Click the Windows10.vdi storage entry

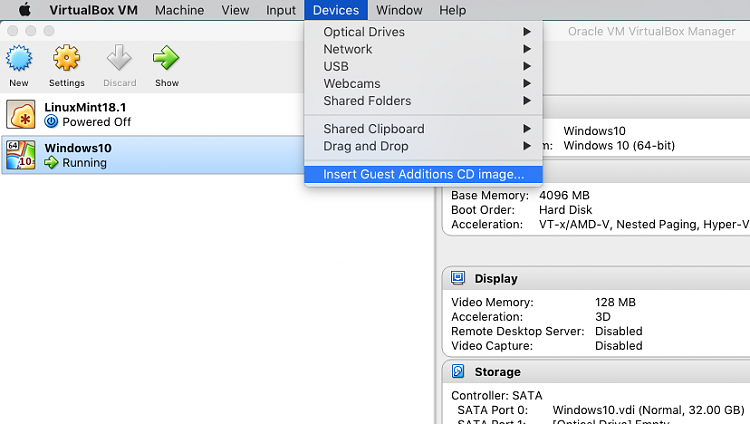click(x=648, y=410)
